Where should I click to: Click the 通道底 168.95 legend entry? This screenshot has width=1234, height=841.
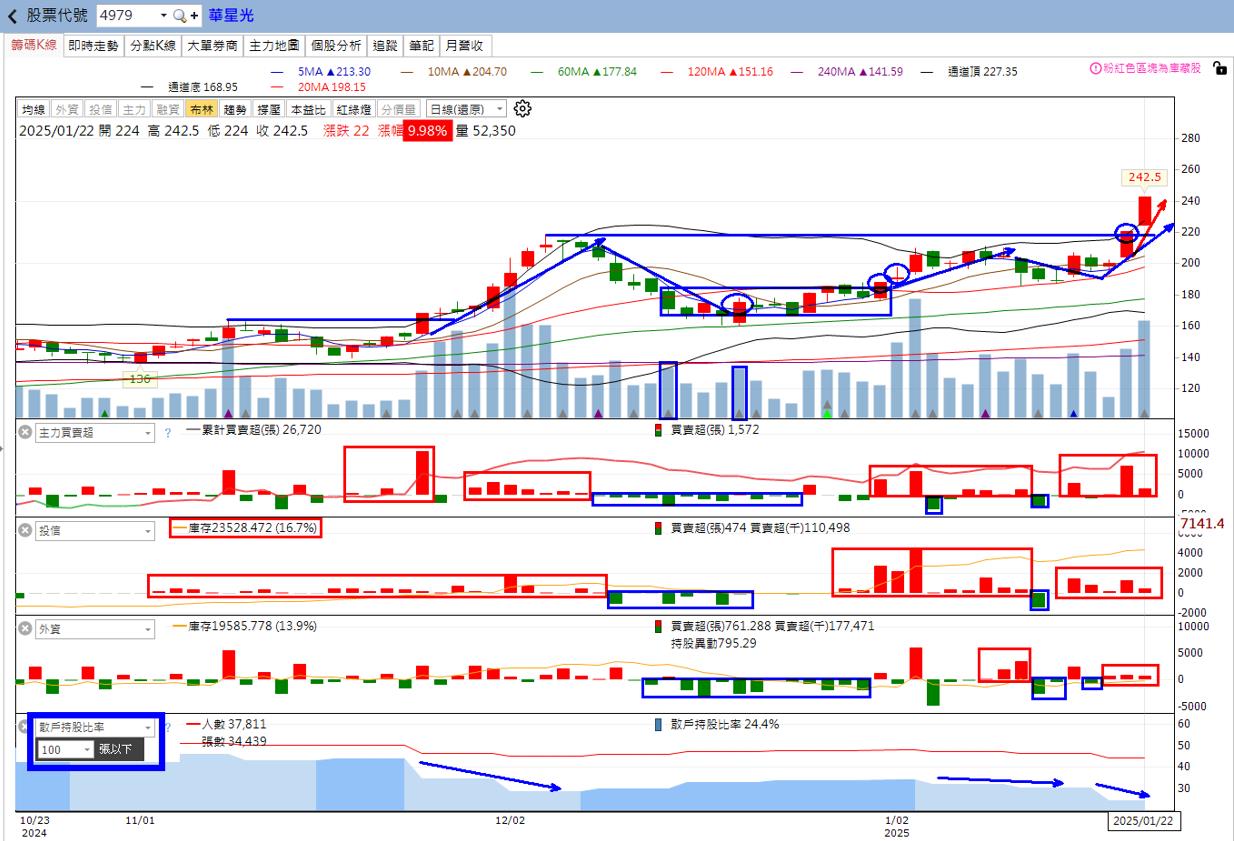pos(190,87)
